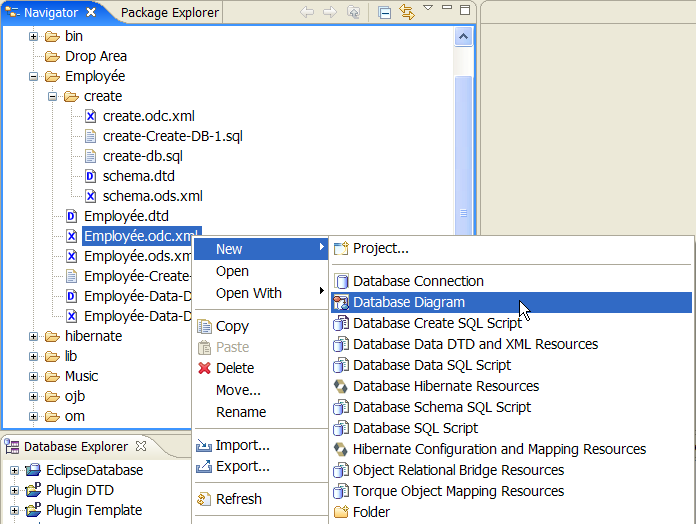The width and height of the screenshot is (696, 524).
Task: Select Database Hibernate Resources
Action: tap(511, 386)
